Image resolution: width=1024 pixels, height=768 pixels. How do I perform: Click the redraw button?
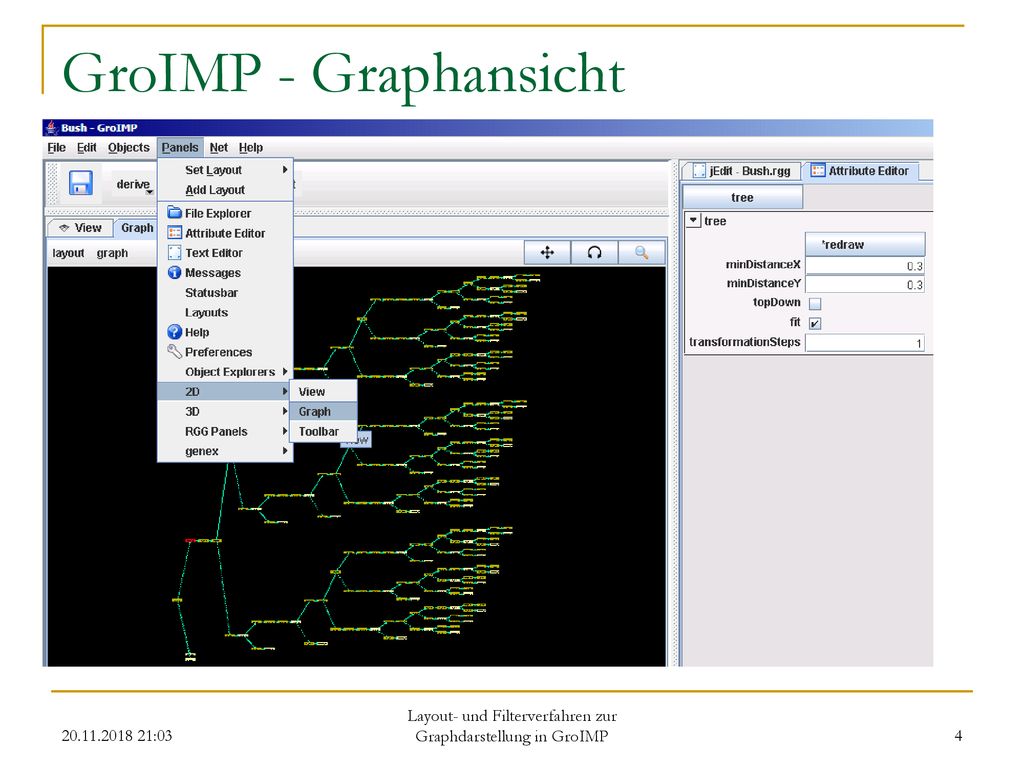[x=865, y=244]
